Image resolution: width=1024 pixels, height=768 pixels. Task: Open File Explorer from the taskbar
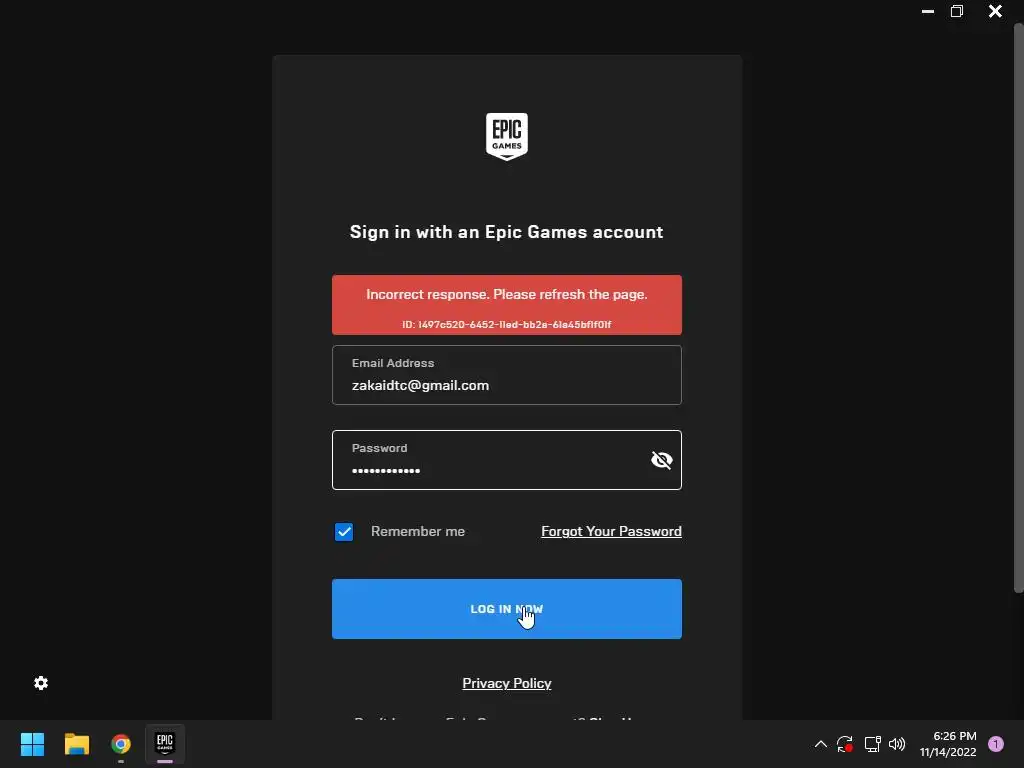tap(76, 744)
